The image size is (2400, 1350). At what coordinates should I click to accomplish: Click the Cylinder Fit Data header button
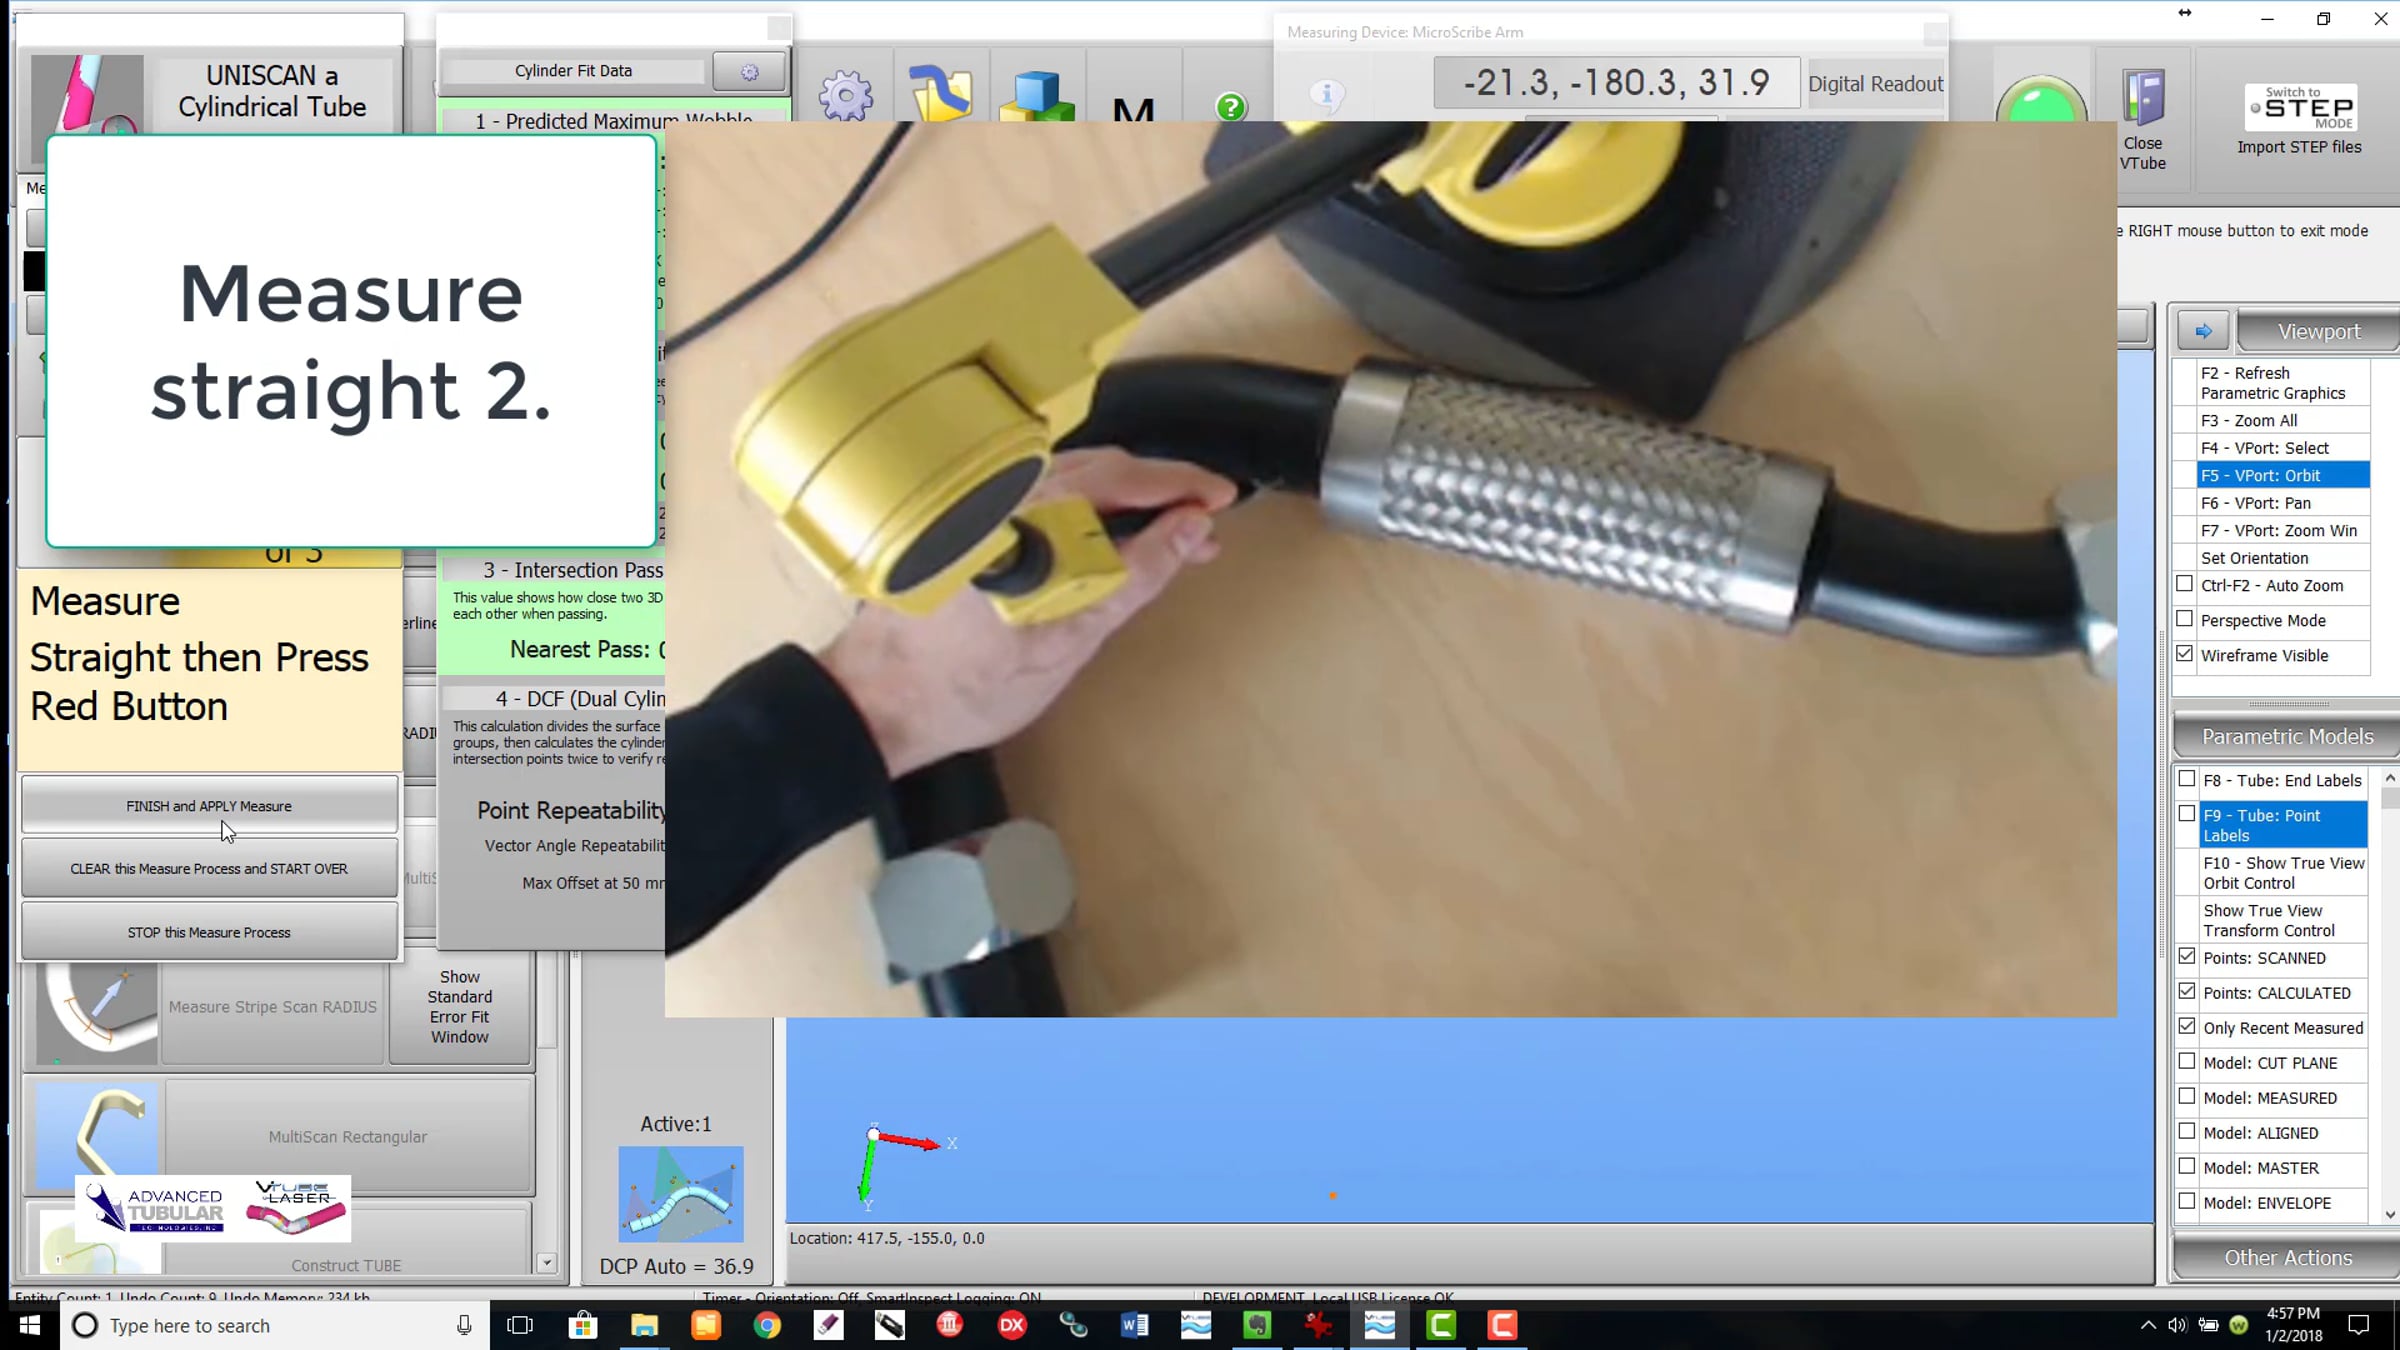pos(573,71)
